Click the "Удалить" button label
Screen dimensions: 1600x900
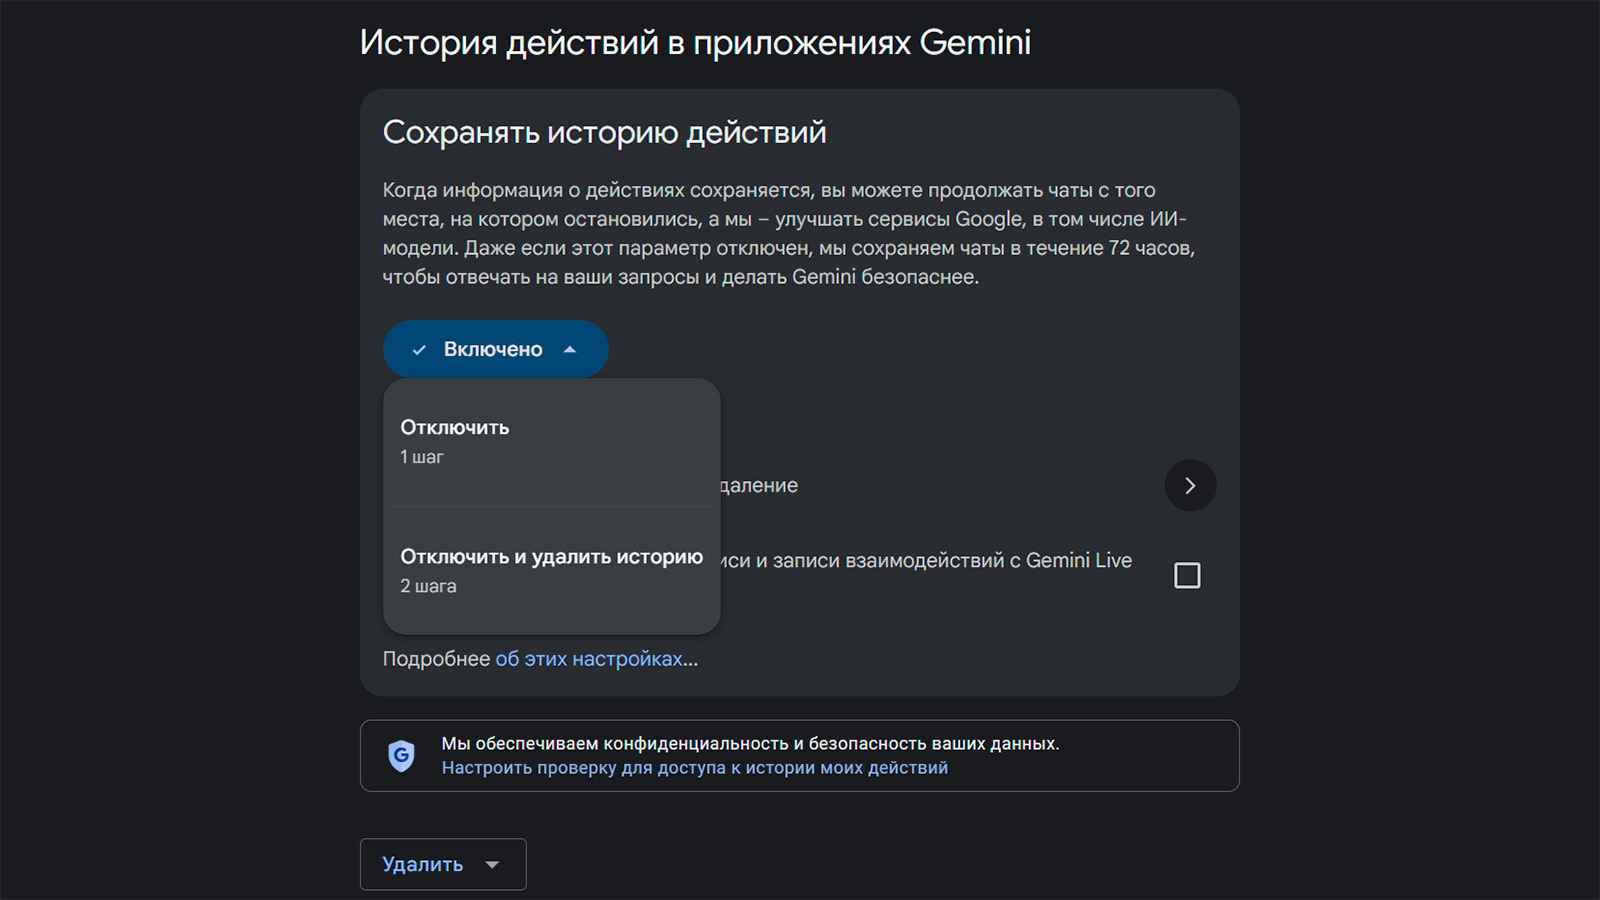pos(422,864)
